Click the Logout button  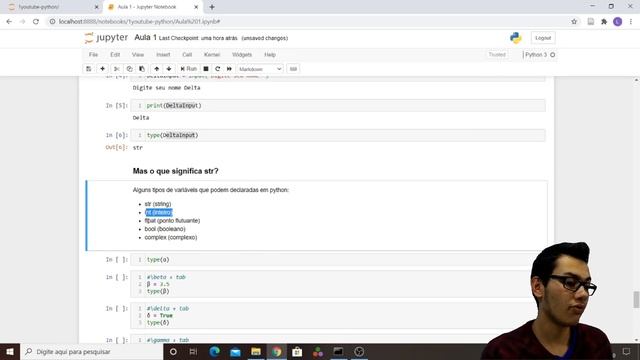(543, 38)
